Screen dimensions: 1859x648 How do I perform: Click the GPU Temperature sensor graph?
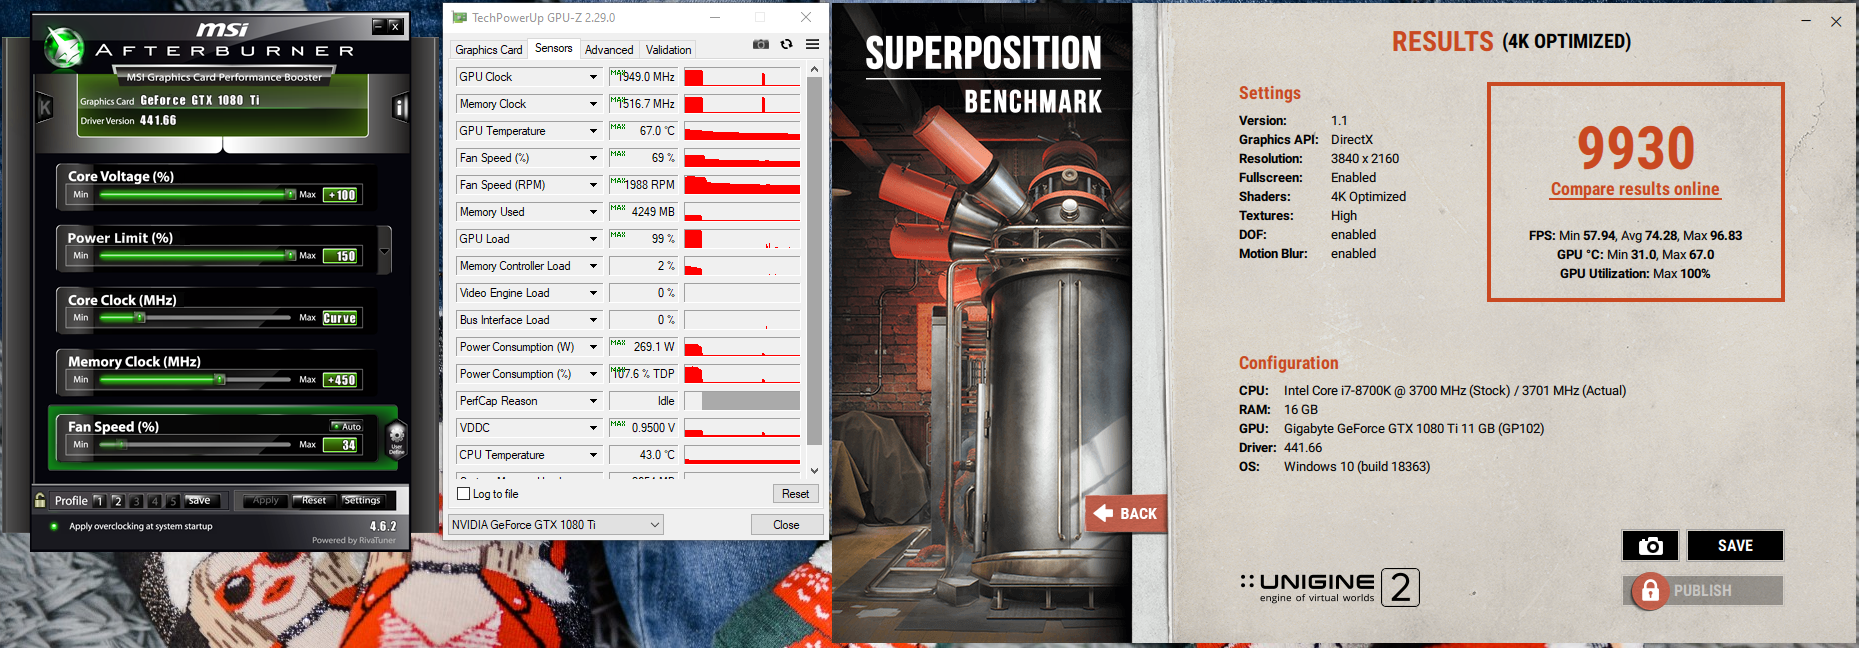coord(742,131)
